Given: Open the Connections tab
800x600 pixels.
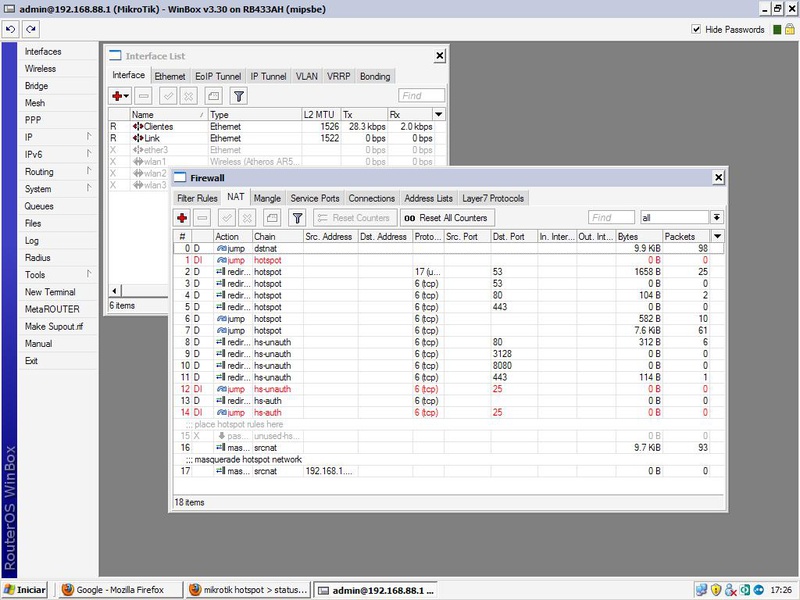Looking at the screenshot, I should (371, 198).
